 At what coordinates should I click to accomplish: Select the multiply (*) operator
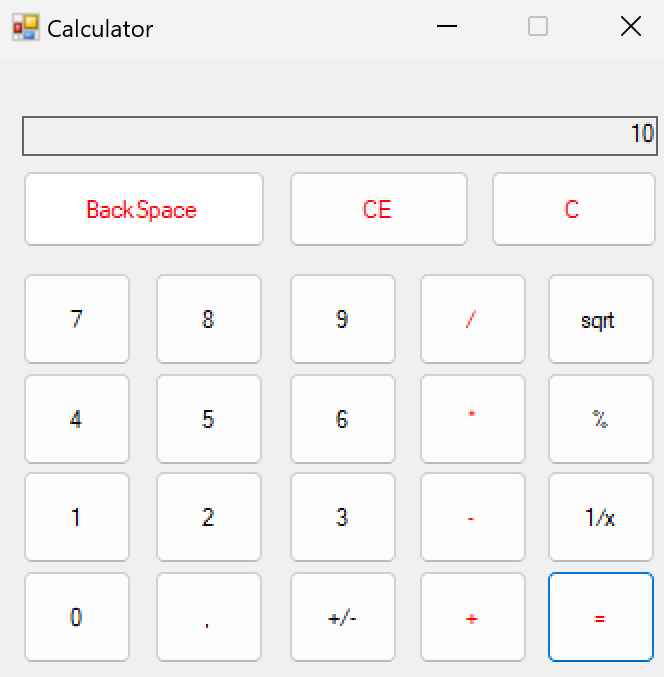coord(473,419)
